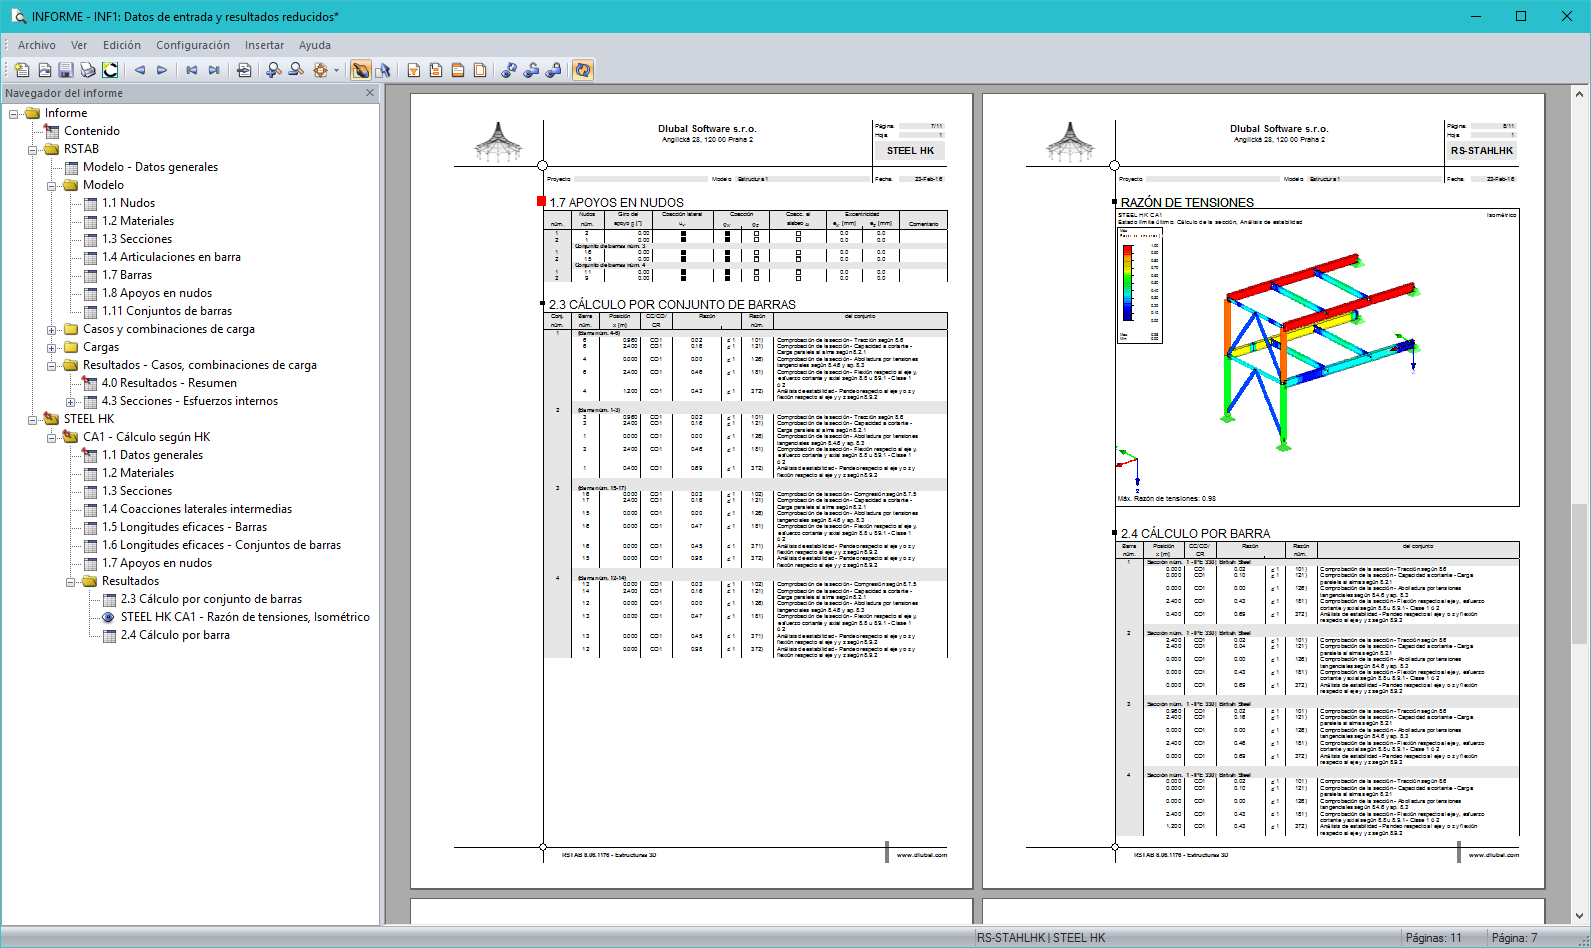Collapse the RSTAB tree node
The height and width of the screenshot is (948, 1591).
coord(33,150)
